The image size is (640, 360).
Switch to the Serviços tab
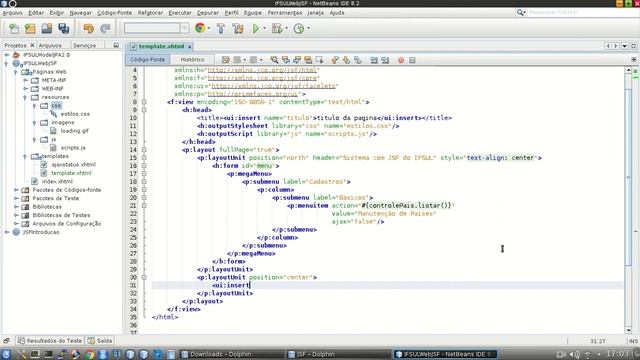[x=84, y=45]
